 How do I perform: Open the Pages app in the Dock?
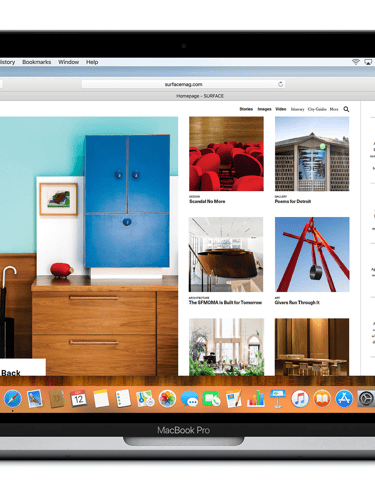[x=233, y=399]
